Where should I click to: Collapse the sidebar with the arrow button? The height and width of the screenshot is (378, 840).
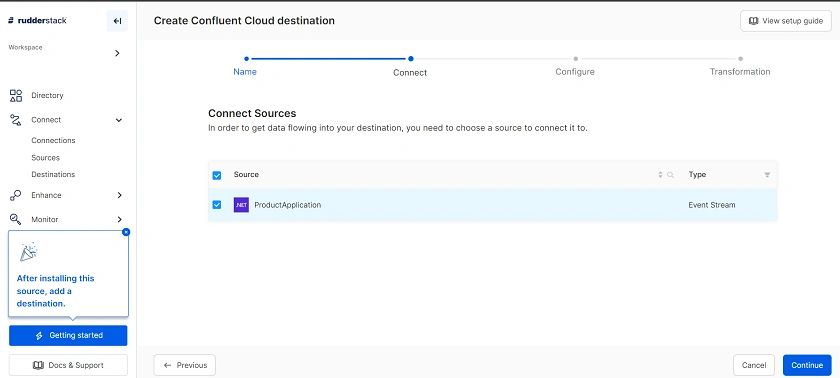[x=117, y=21]
